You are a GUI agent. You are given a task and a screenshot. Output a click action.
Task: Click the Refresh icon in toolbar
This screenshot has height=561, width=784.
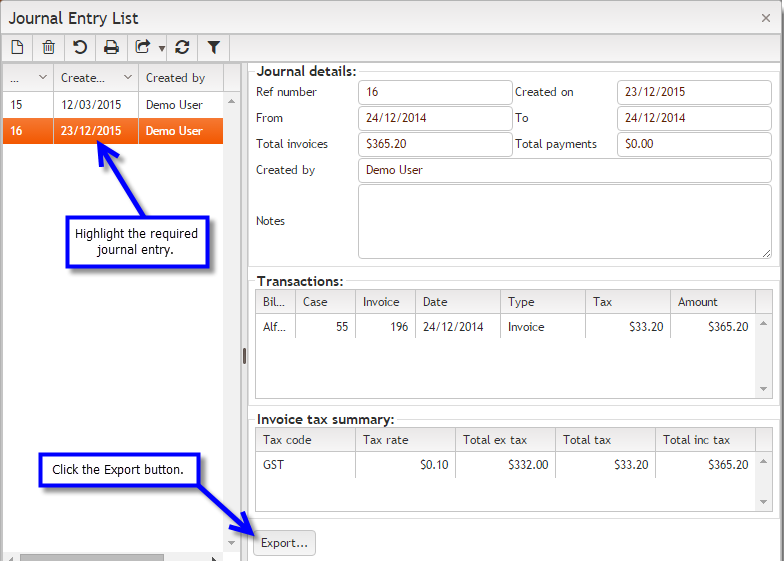pos(182,47)
